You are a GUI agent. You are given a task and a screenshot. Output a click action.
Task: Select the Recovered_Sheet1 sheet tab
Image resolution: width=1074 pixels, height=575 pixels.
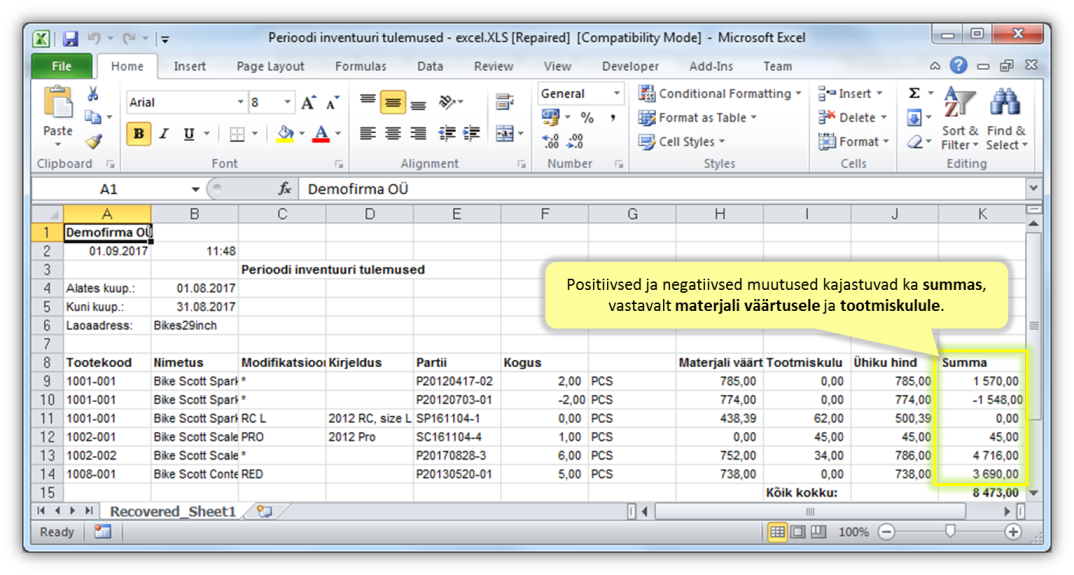tap(173, 511)
